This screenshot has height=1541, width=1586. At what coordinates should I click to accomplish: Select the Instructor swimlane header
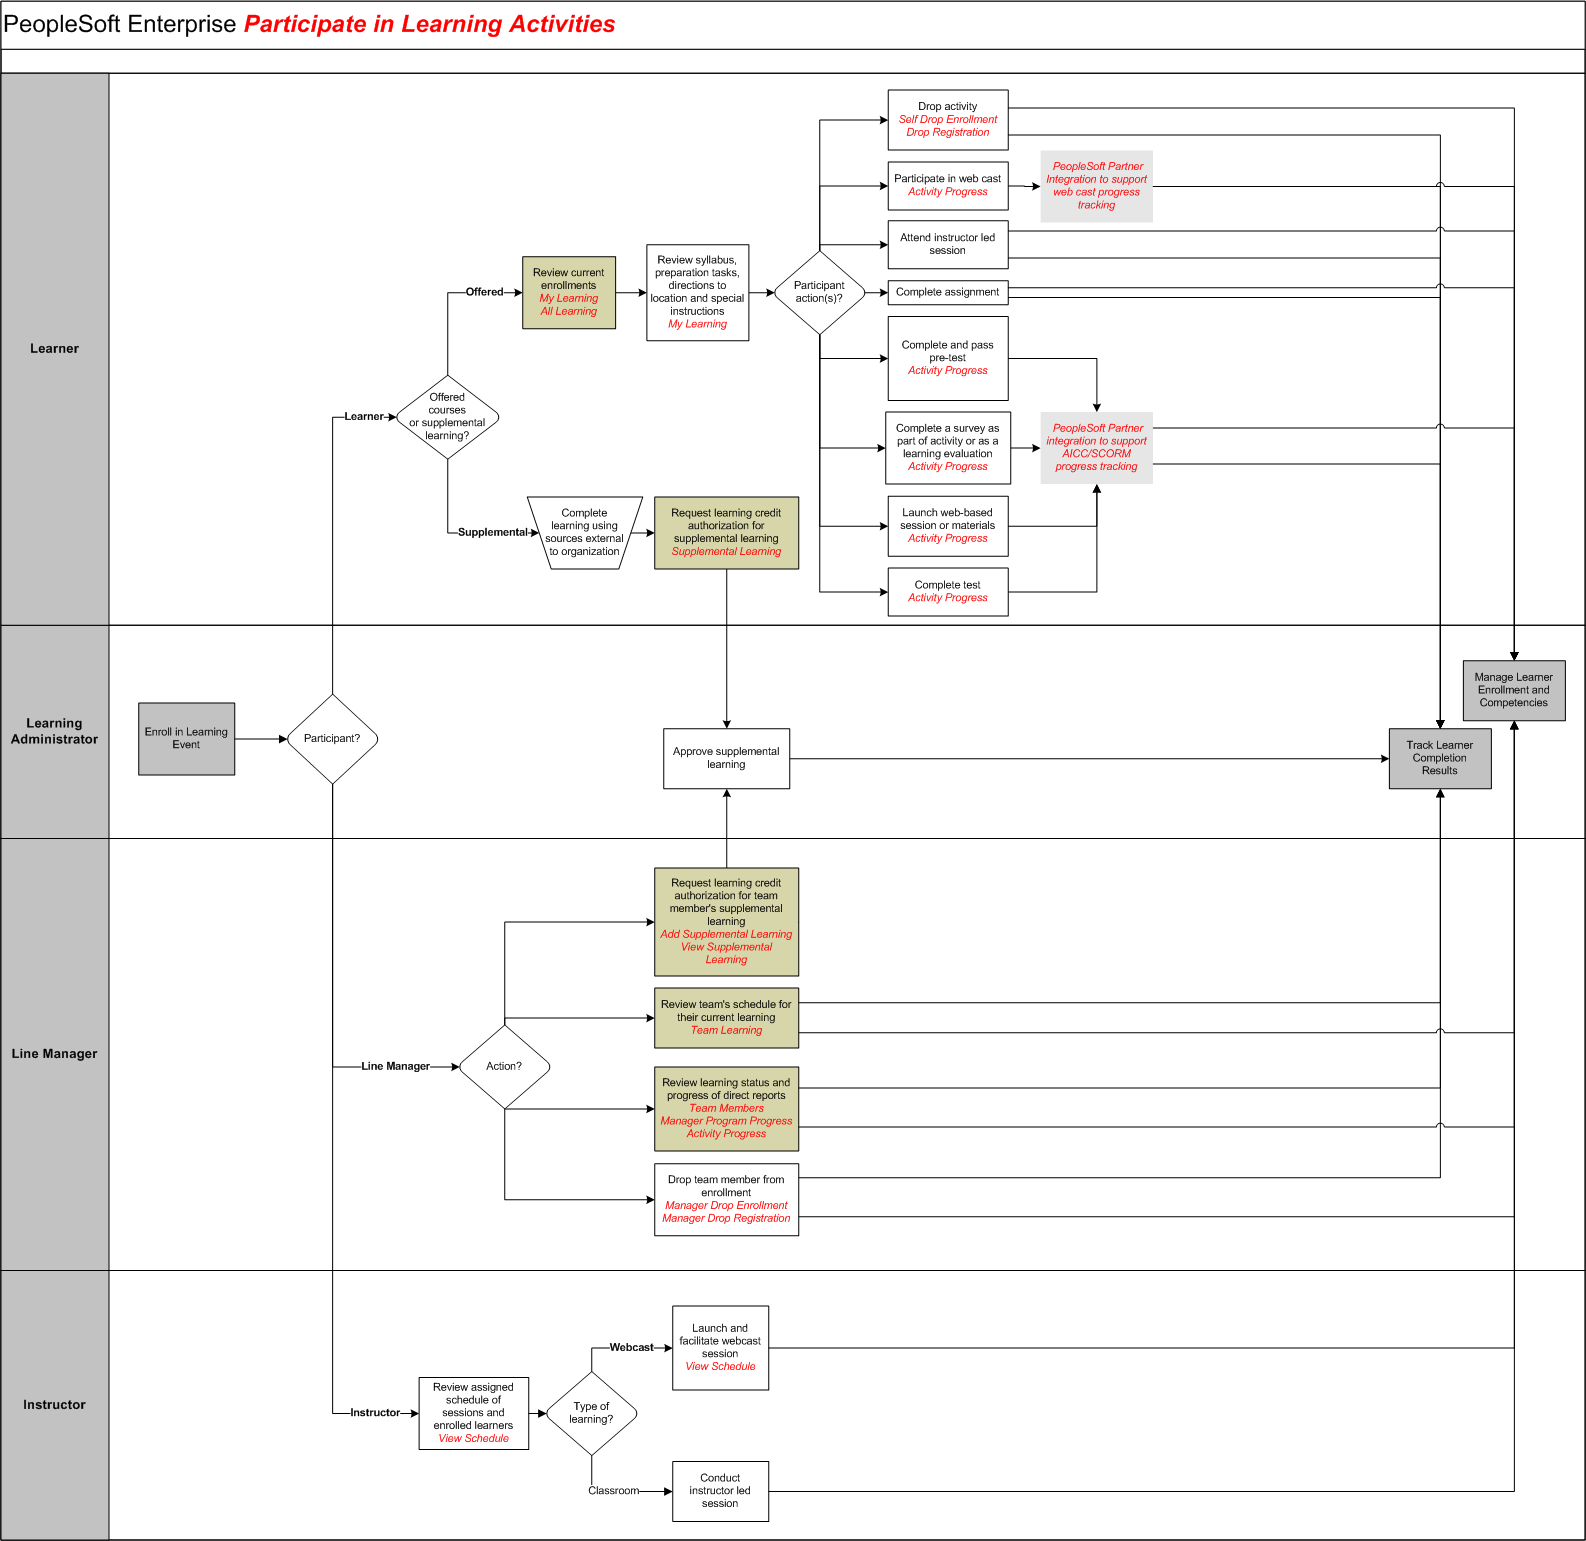(x=55, y=1405)
